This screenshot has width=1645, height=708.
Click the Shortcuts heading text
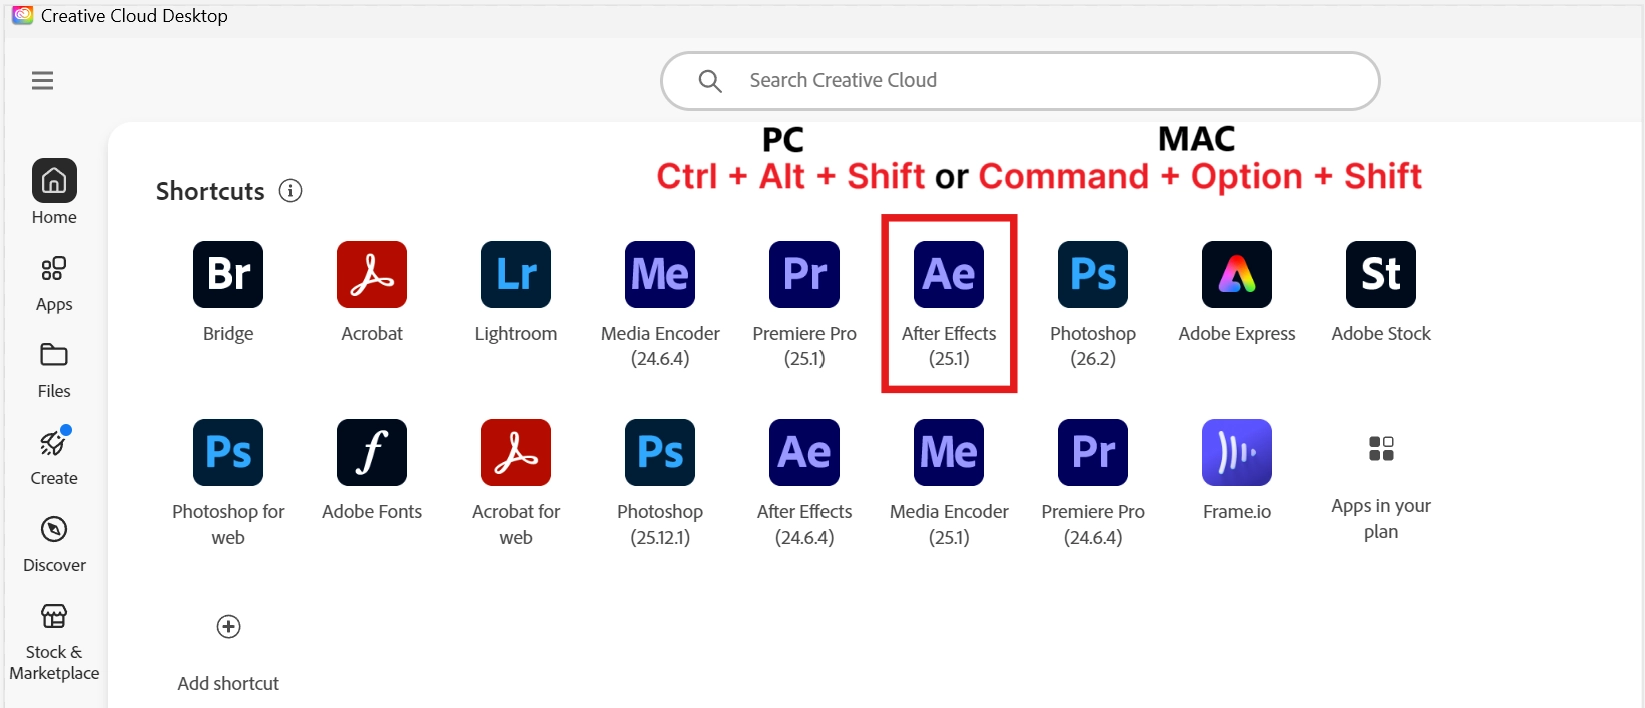click(210, 191)
